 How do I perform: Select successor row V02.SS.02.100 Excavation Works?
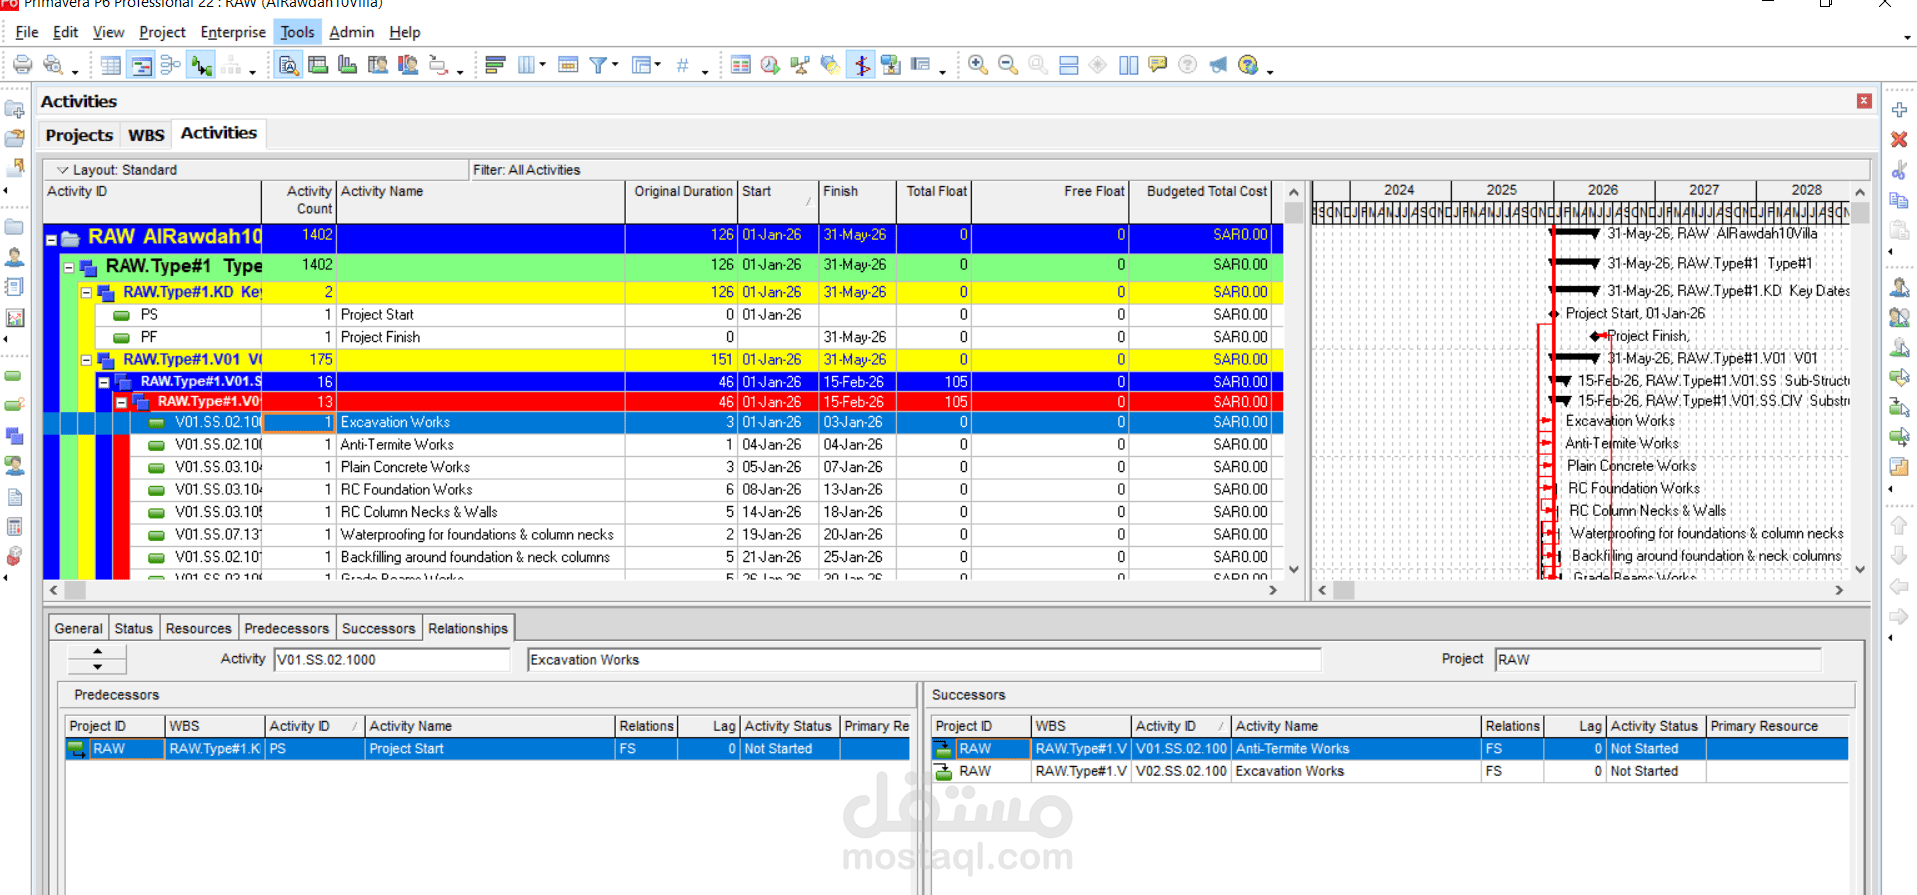point(1390,771)
